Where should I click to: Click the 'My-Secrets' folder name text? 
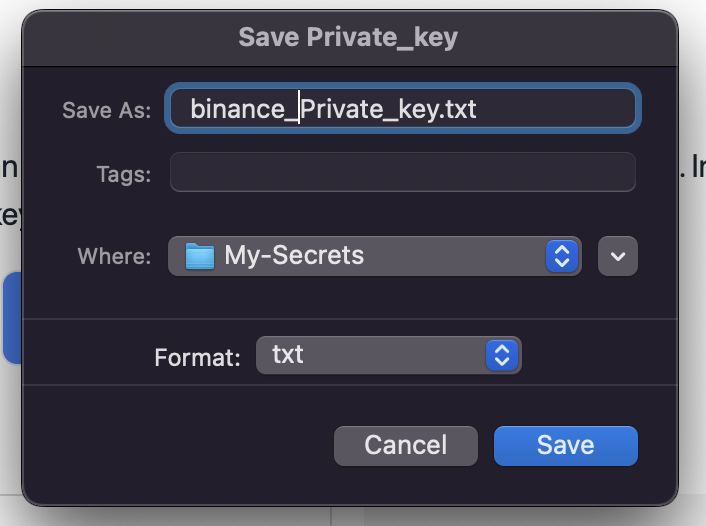pyautogui.click(x=294, y=256)
